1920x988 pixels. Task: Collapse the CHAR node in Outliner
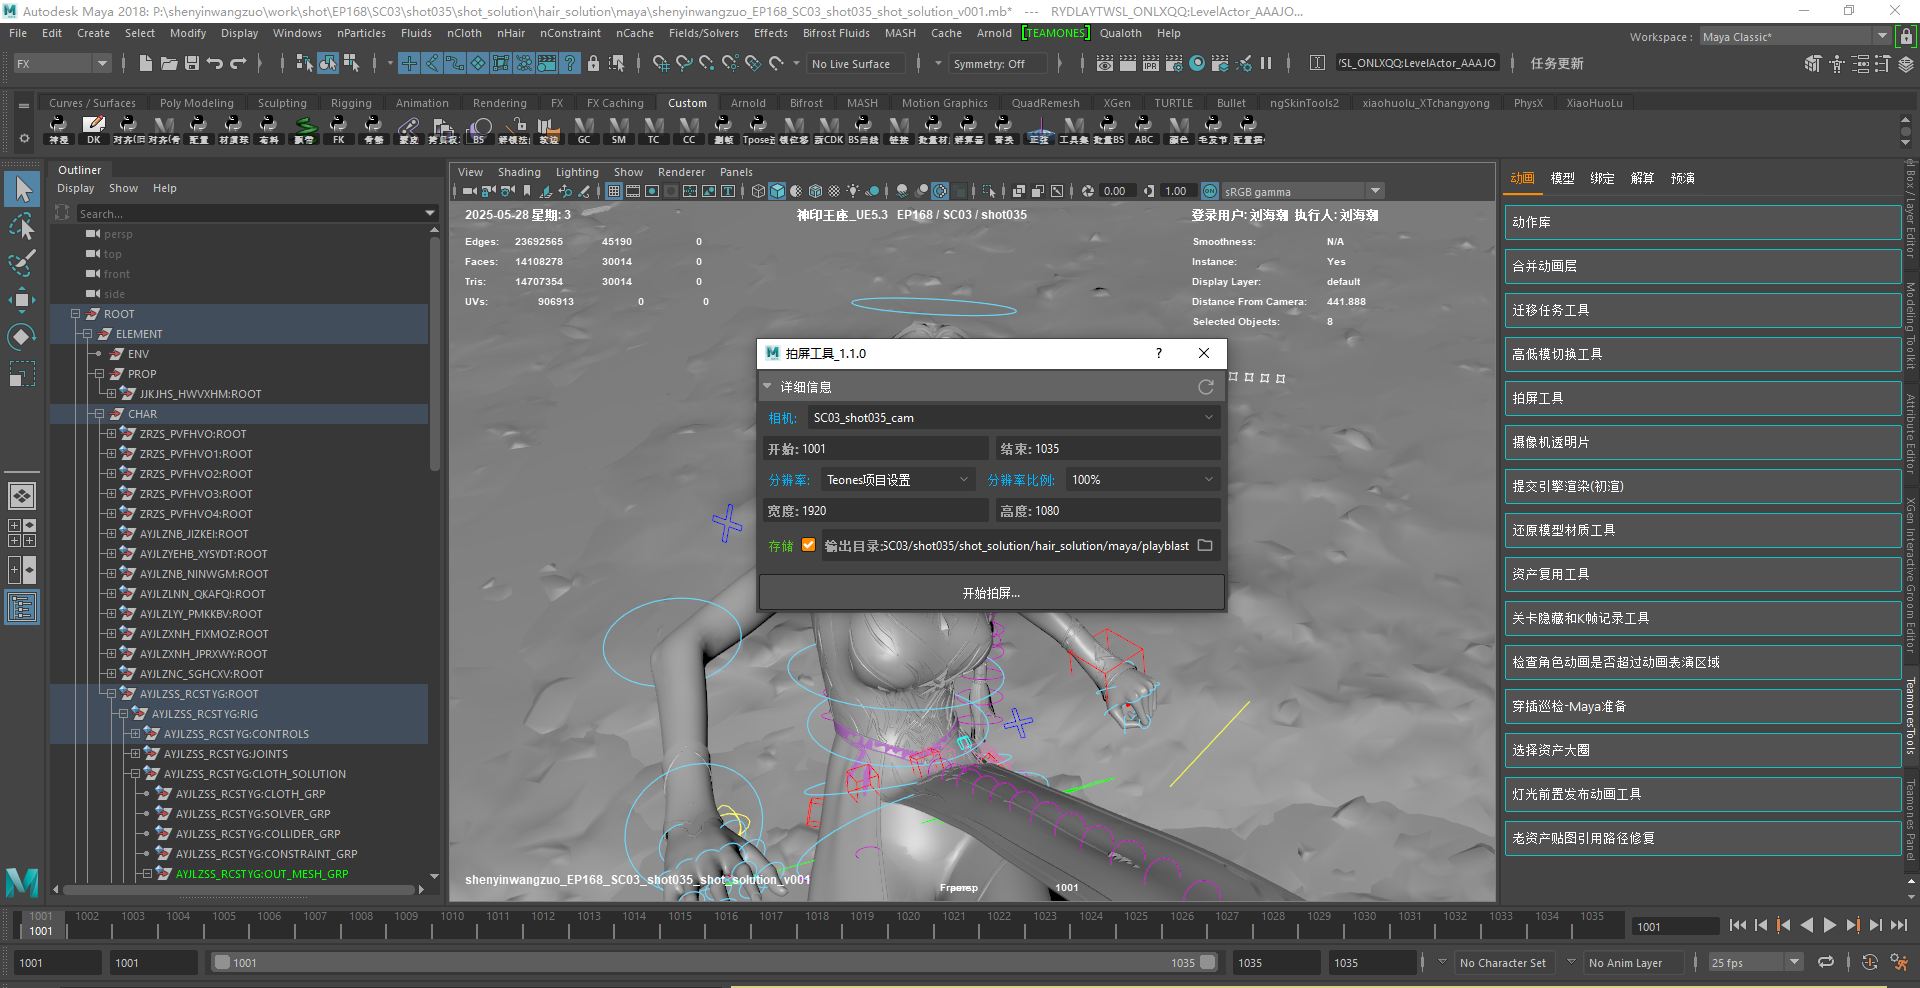pos(99,414)
